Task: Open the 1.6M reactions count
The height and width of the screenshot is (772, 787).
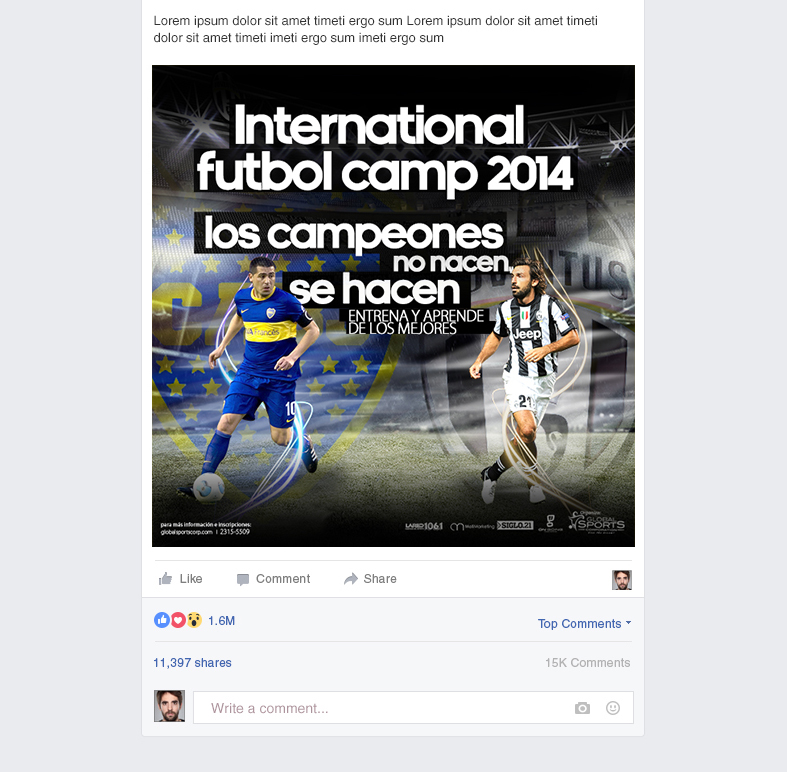Action: coord(221,621)
